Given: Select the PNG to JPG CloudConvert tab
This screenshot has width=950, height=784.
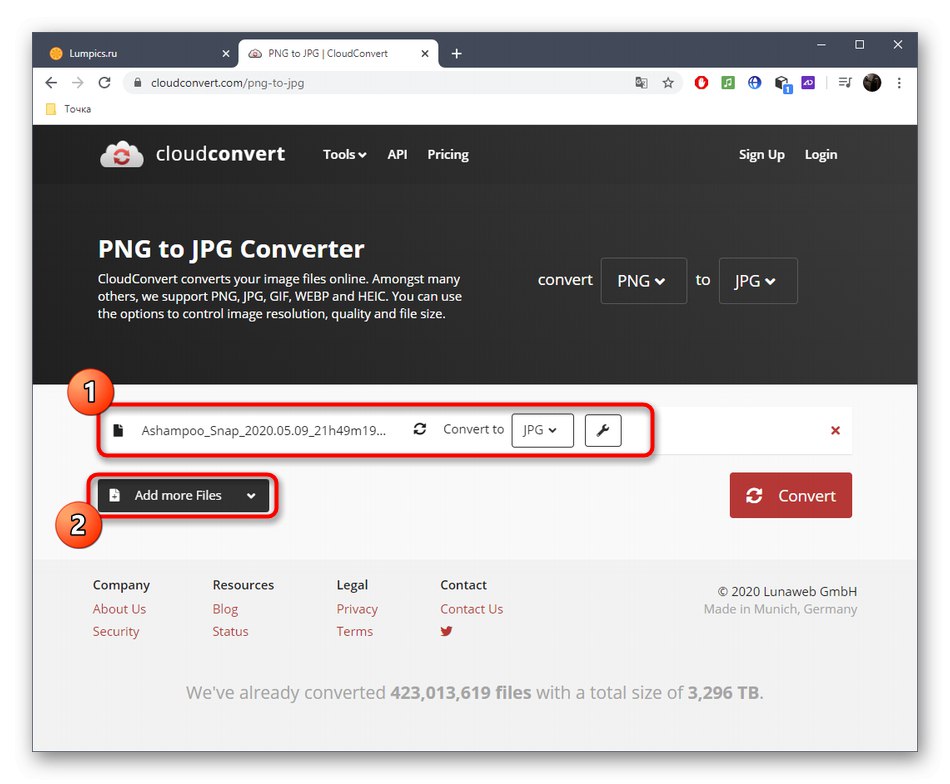Looking at the screenshot, I should (x=338, y=53).
